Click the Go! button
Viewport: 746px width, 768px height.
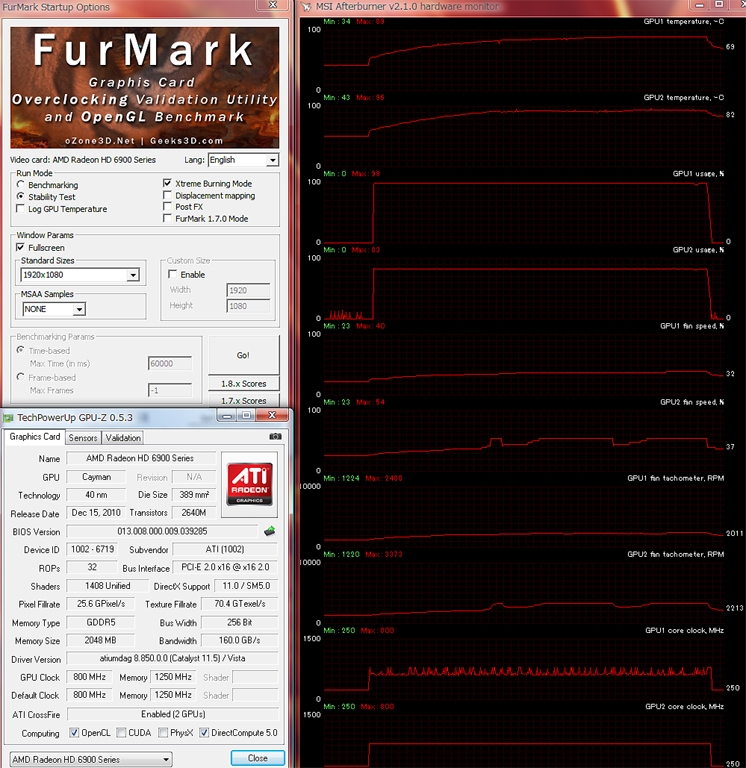coord(243,355)
